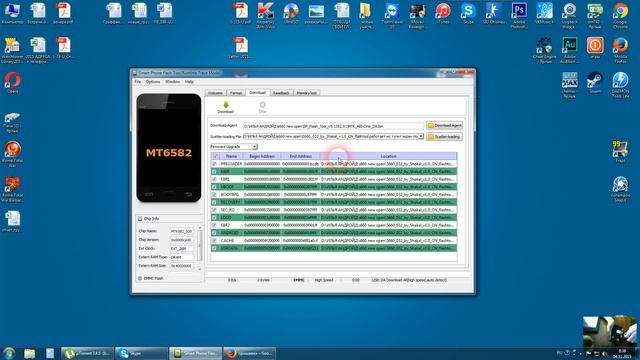Image resolution: width=640 pixels, height=360 pixels.
Task: Open the Firmware Upgrade mode dropdown
Action: [234, 147]
